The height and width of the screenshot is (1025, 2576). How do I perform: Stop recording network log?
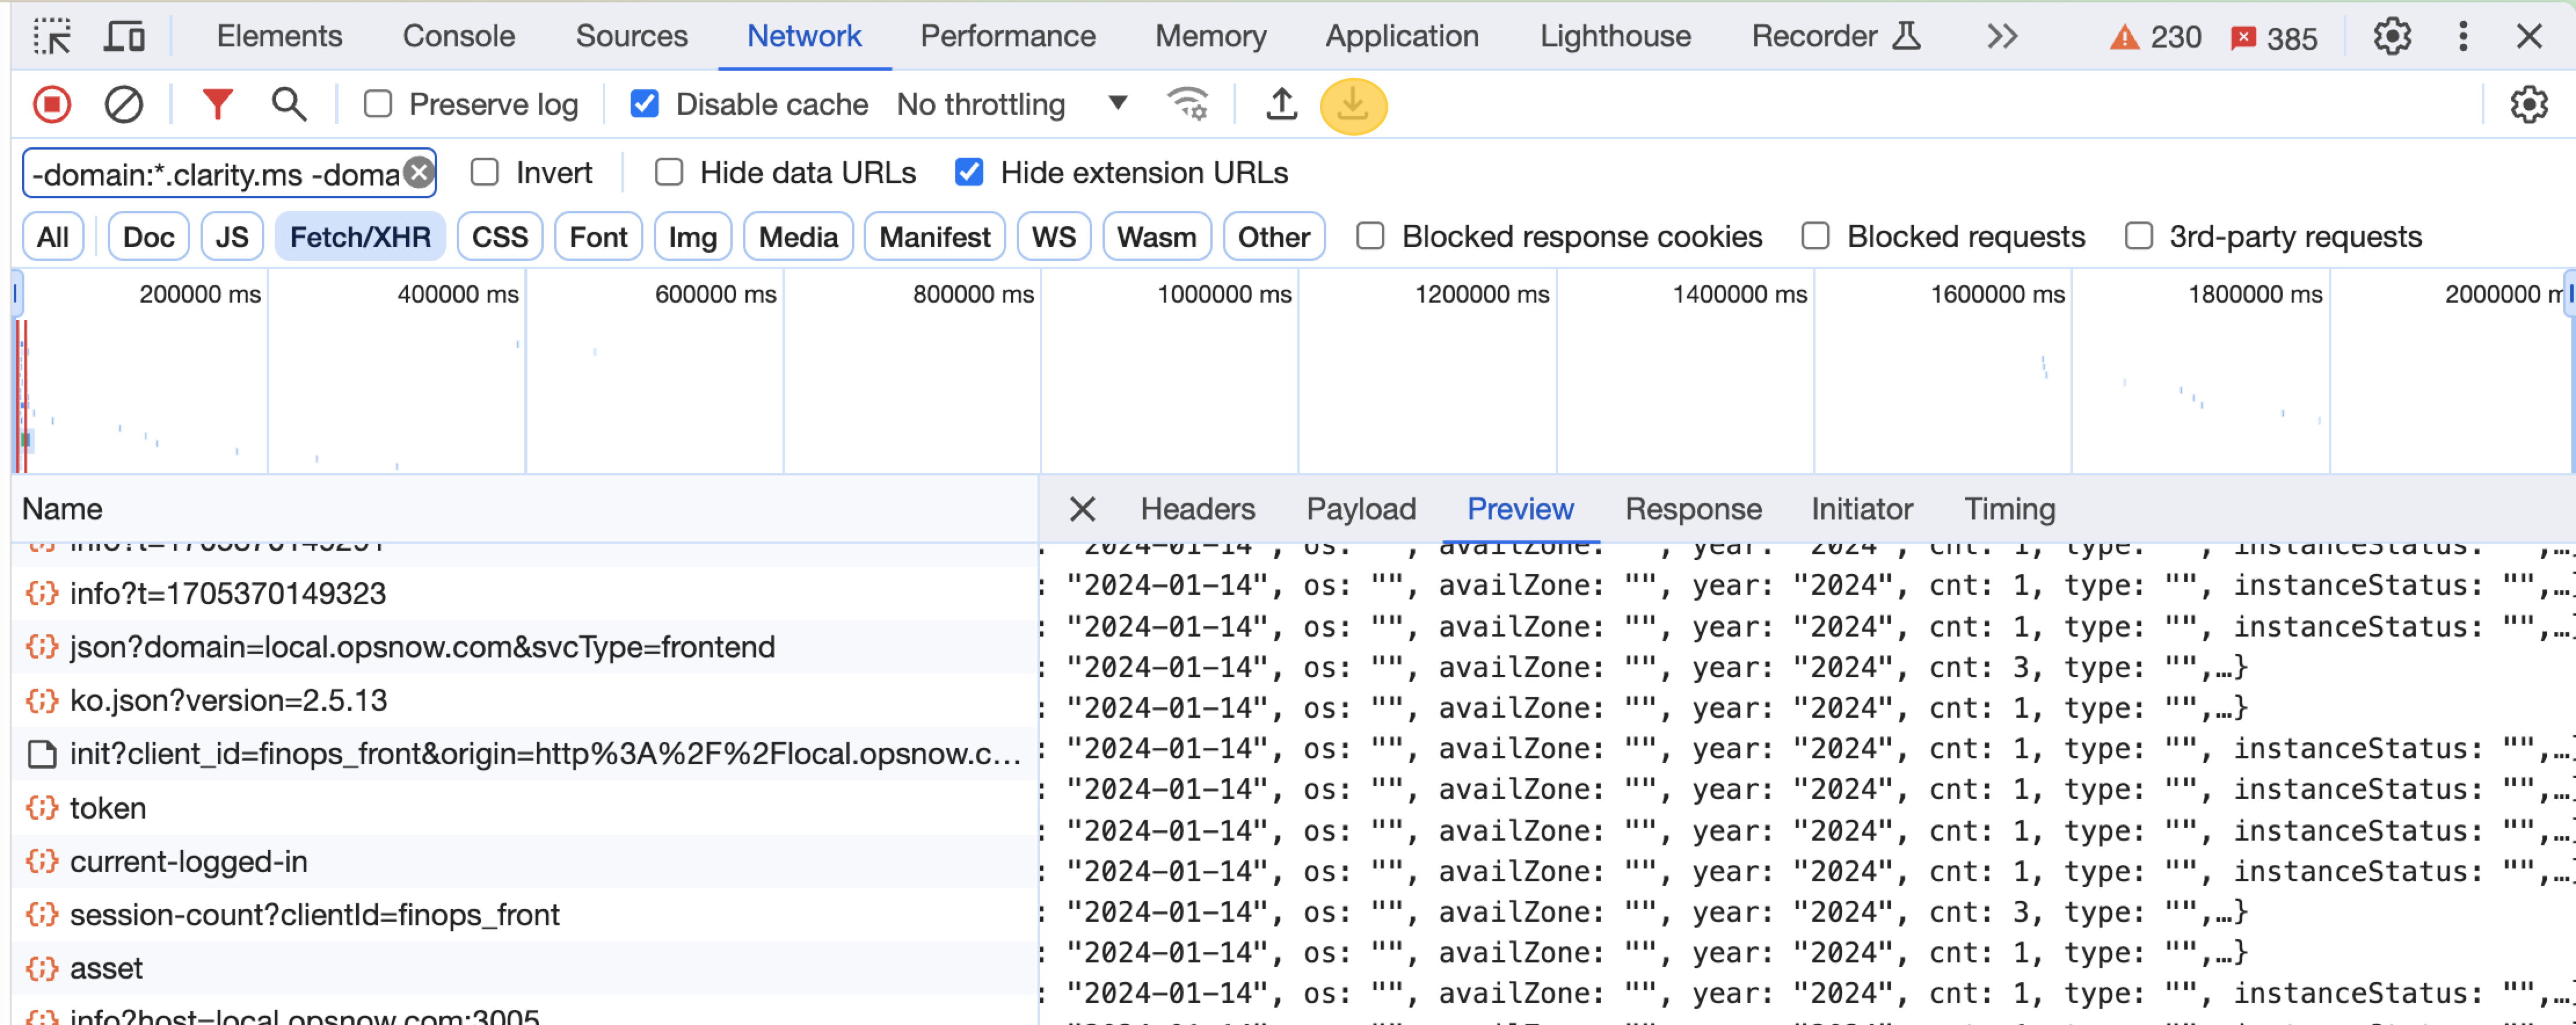pyautogui.click(x=52, y=105)
